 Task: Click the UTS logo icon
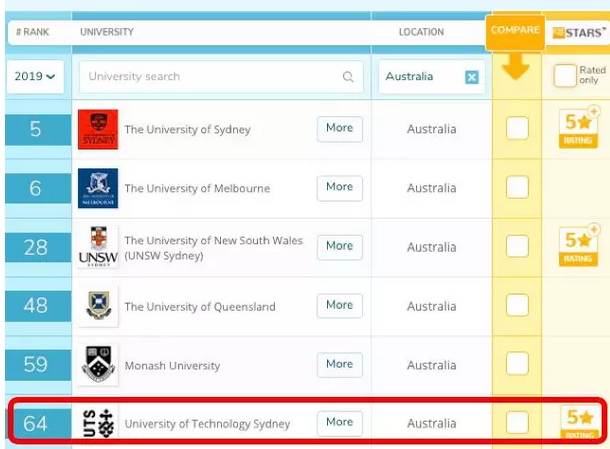pyautogui.click(x=98, y=423)
